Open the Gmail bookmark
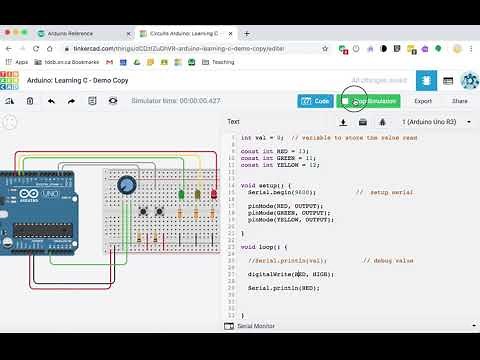The image size is (480, 360). (x=109, y=62)
